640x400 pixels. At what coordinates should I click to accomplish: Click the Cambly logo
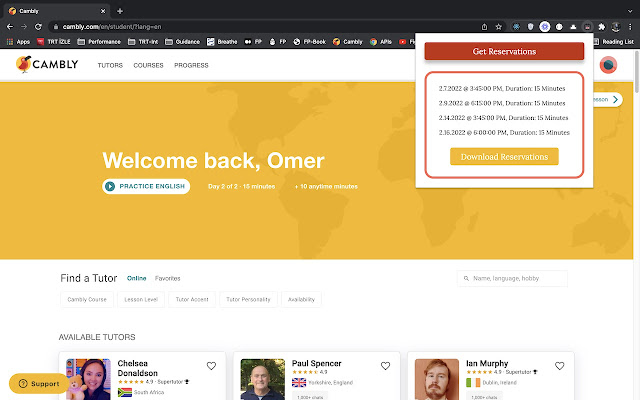[47, 64]
